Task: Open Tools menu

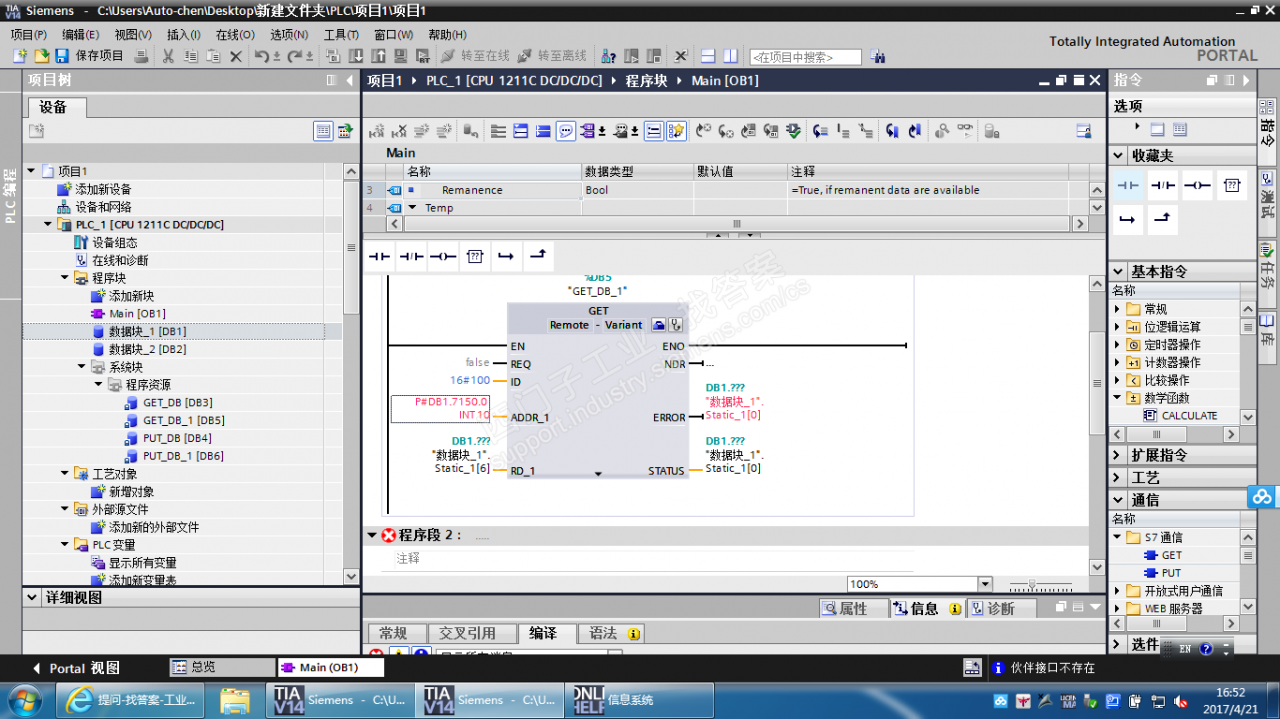Action: point(341,34)
